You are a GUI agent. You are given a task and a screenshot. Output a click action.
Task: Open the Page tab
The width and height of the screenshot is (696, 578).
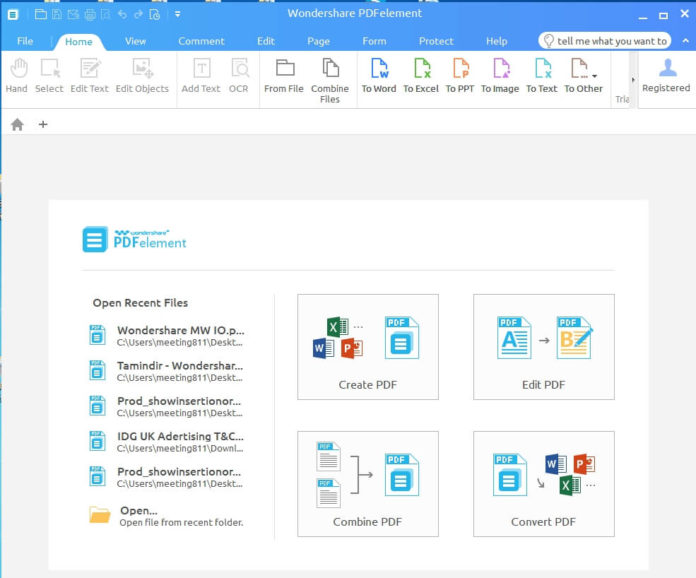tap(318, 41)
